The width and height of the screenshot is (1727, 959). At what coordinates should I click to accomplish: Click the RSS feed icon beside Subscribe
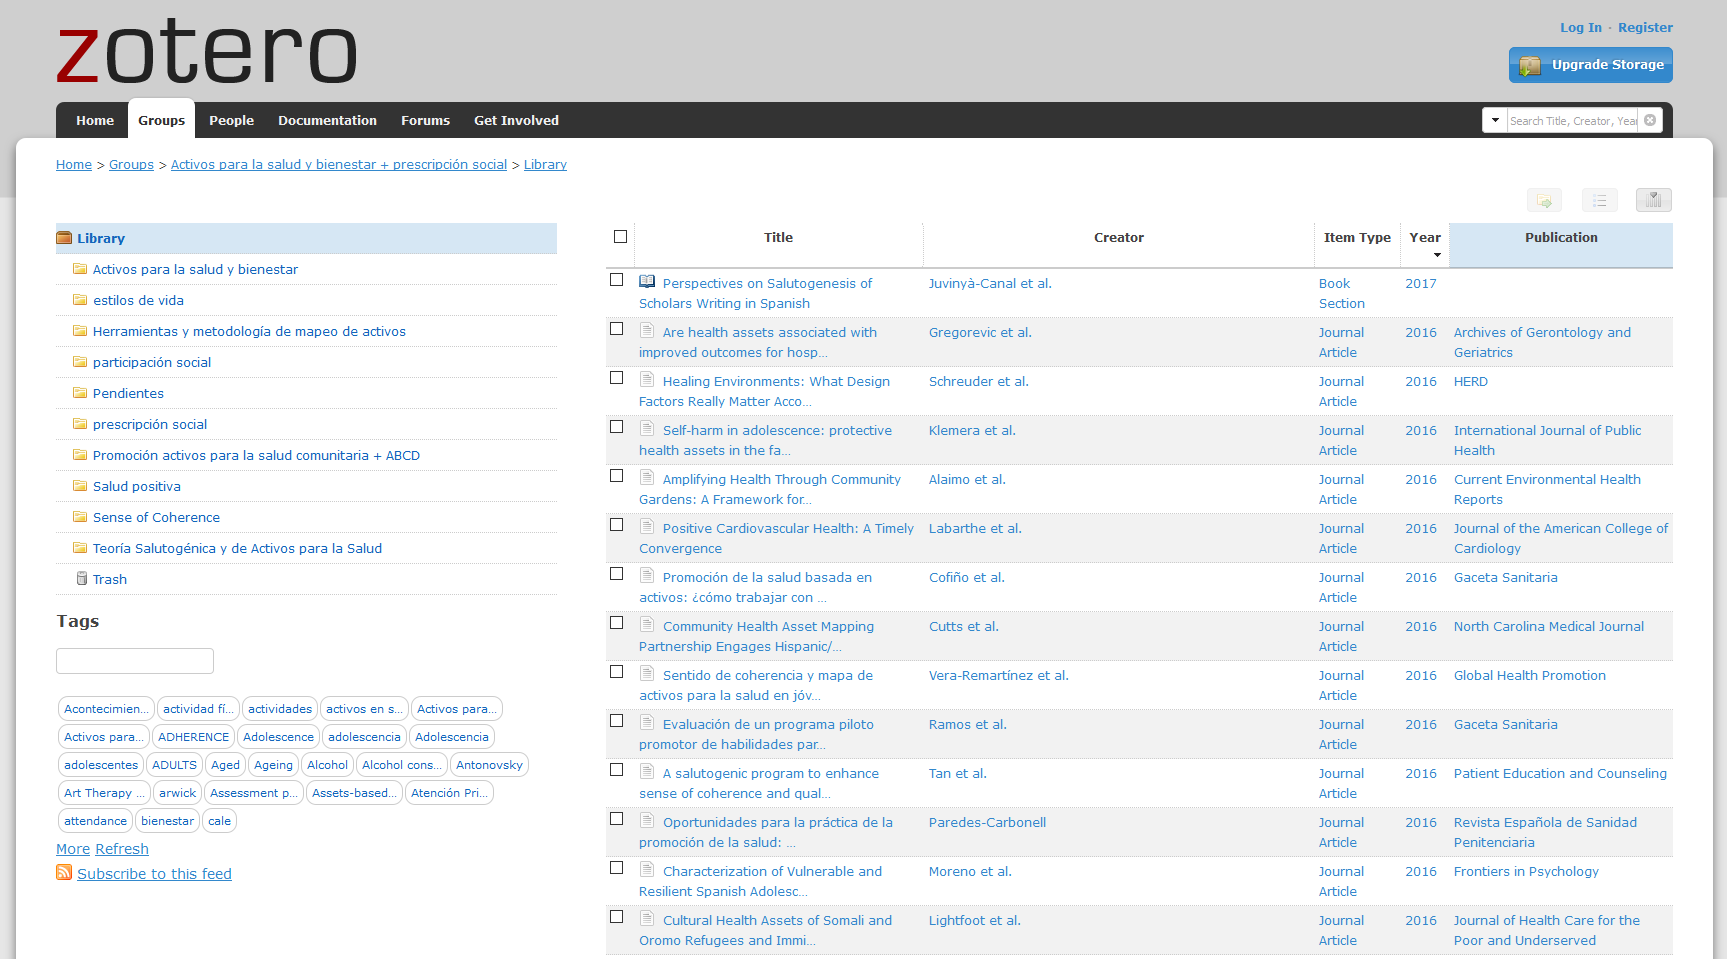64,873
